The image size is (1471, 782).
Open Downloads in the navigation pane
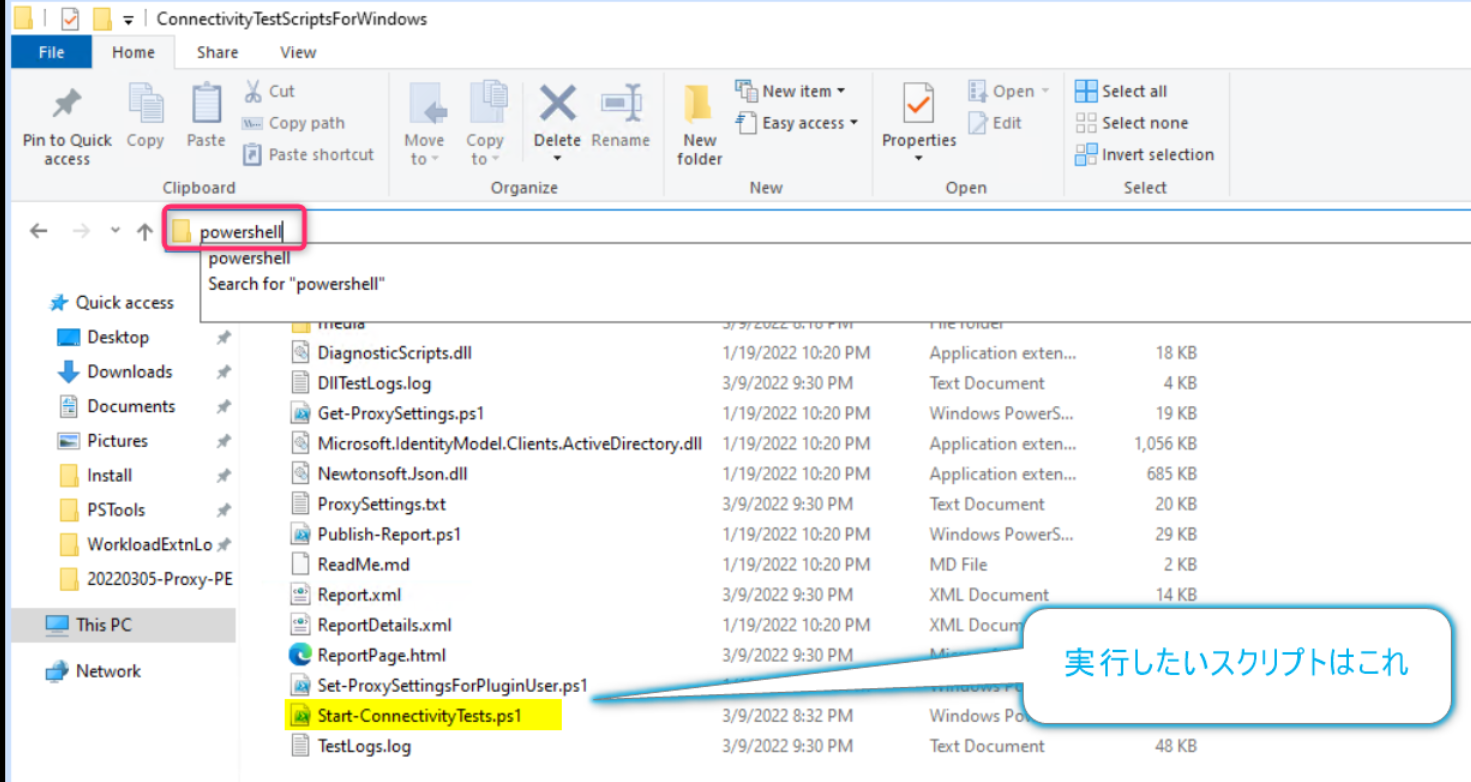[115, 371]
